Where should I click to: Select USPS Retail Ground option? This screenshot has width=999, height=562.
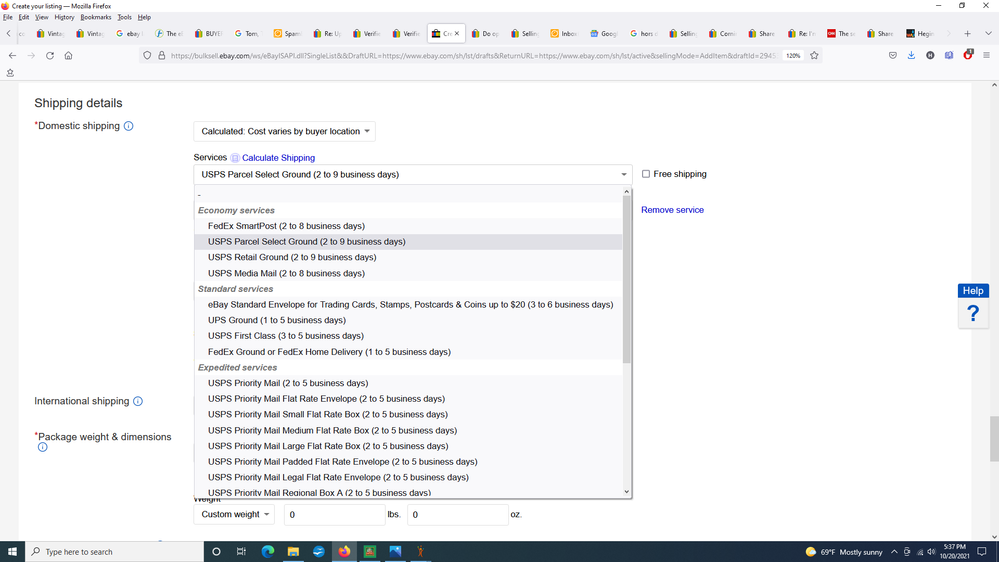(x=408, y=257)
